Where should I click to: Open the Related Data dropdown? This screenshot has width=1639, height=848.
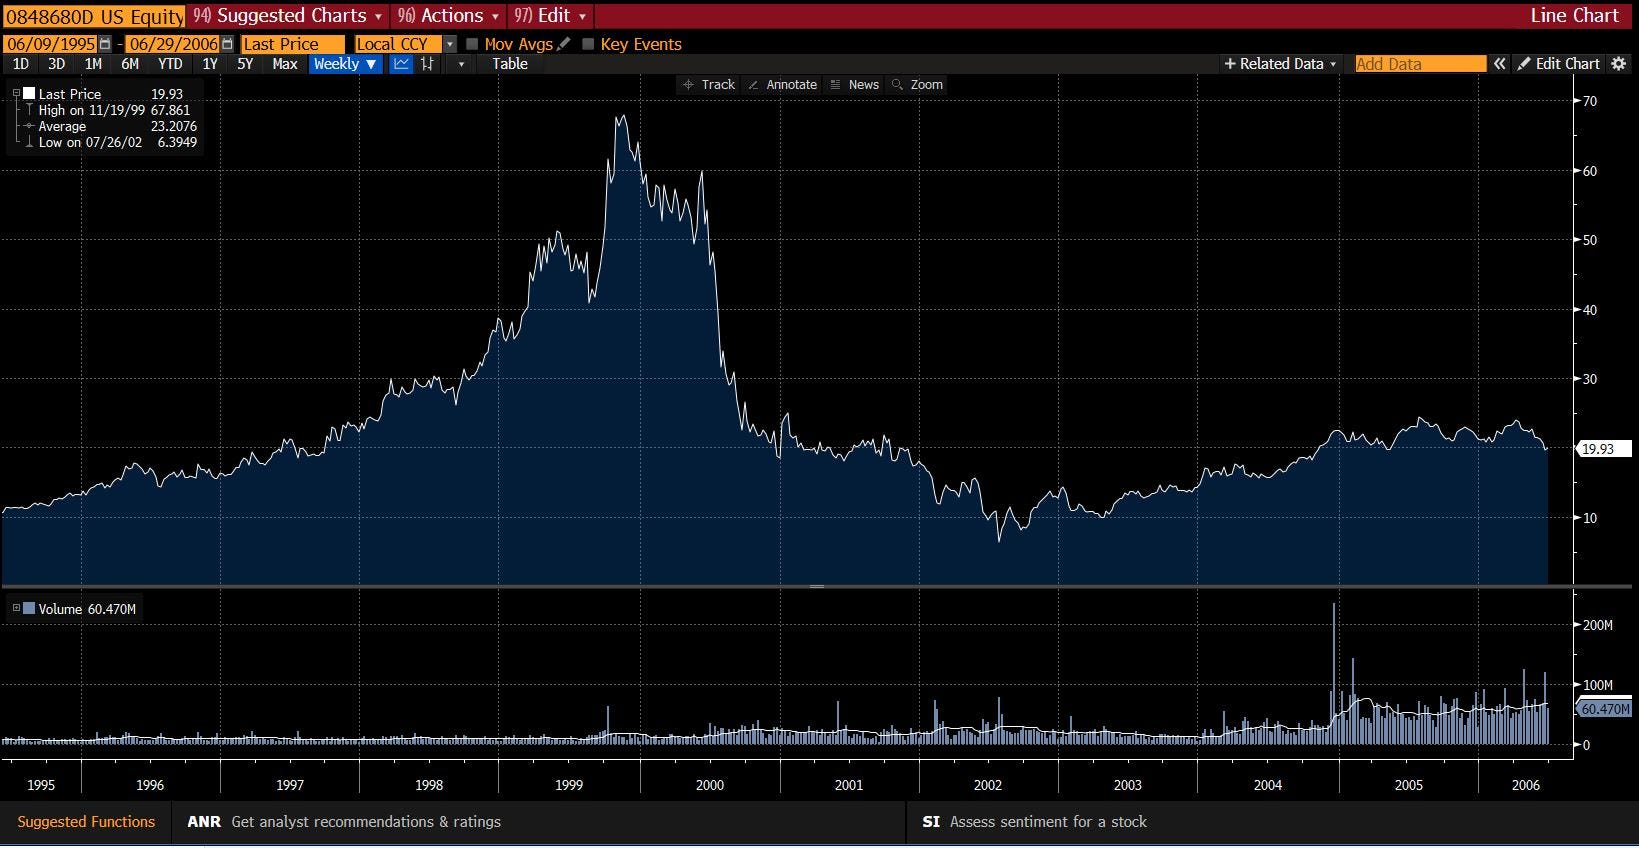[x=1280, y=64]
